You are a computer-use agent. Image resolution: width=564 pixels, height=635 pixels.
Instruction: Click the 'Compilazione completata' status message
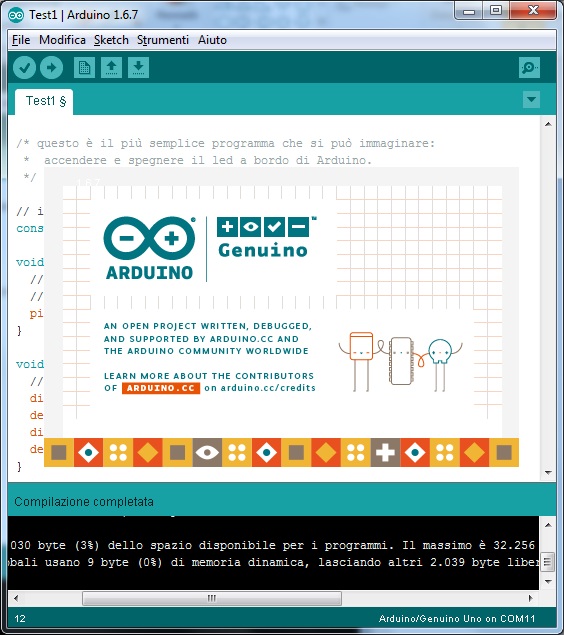(84, 502)
